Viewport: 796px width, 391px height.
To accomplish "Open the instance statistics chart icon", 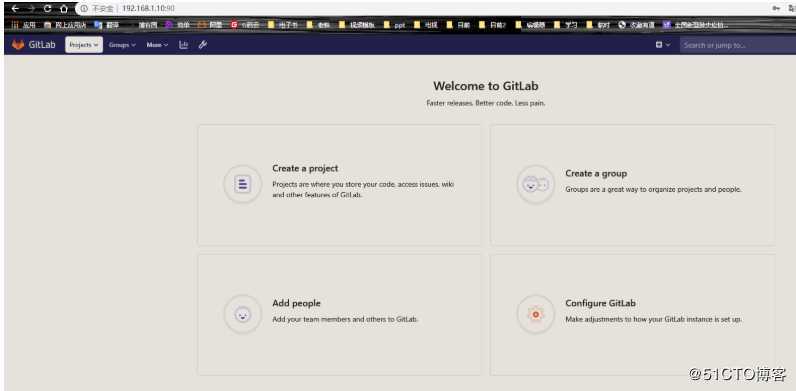I will pyautogui.click(x=184, y=45).
